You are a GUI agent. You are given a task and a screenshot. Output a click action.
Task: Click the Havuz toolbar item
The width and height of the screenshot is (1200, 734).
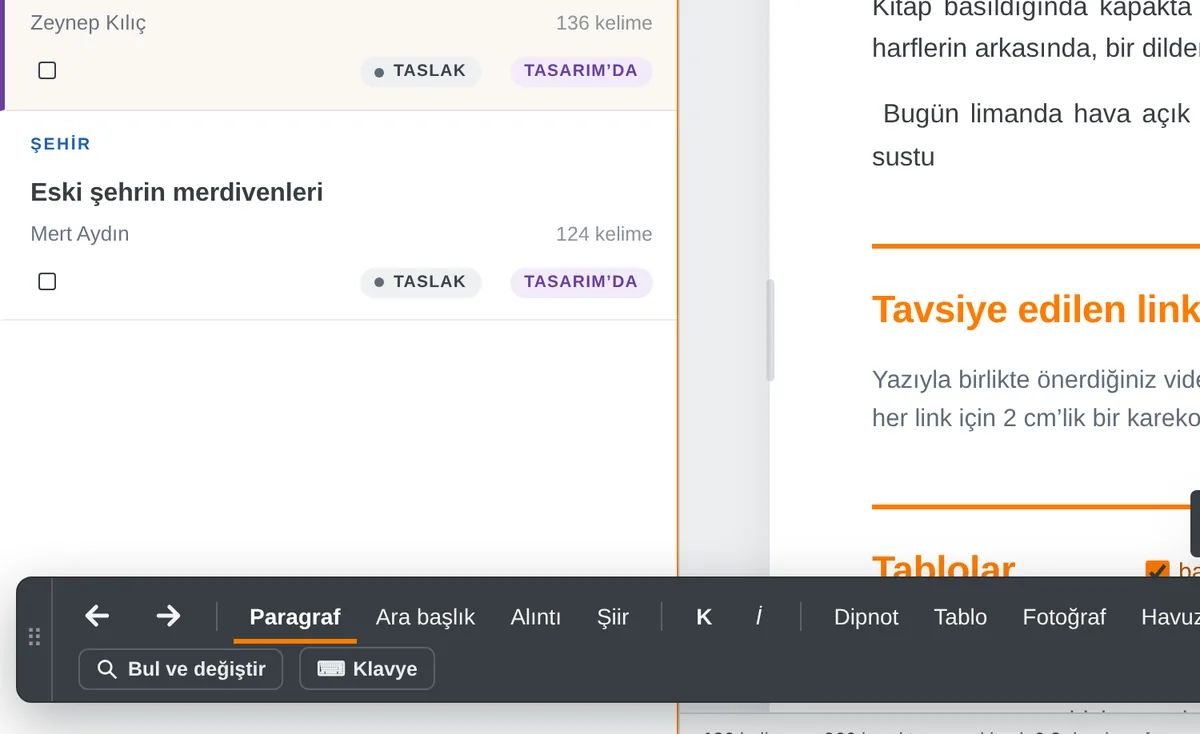pyautogui.click(x=1169, y=617)
